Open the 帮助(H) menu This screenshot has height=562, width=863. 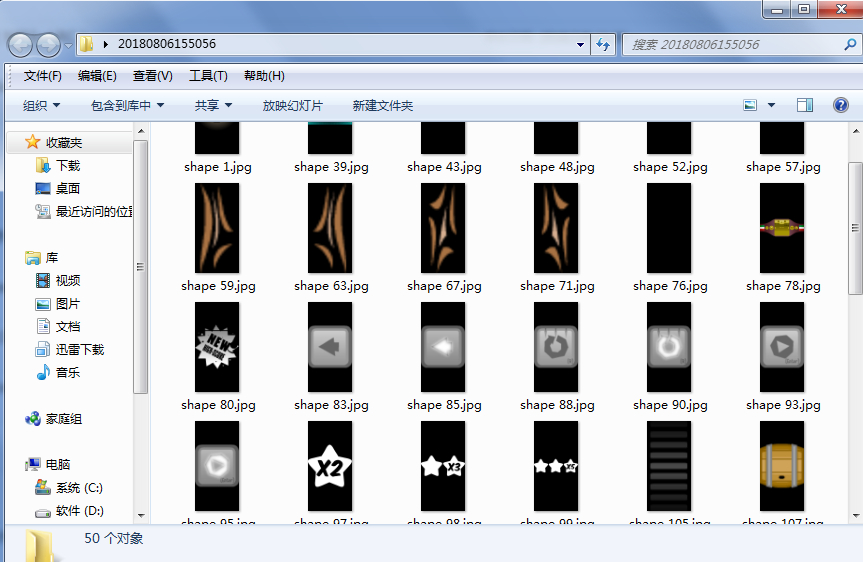pos(264,76)
